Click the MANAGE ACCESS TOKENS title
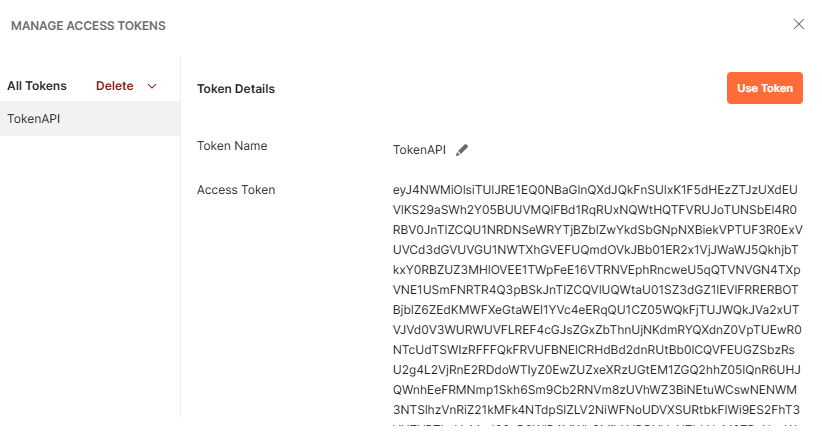The image size is (822, 434). coord(88,25)
